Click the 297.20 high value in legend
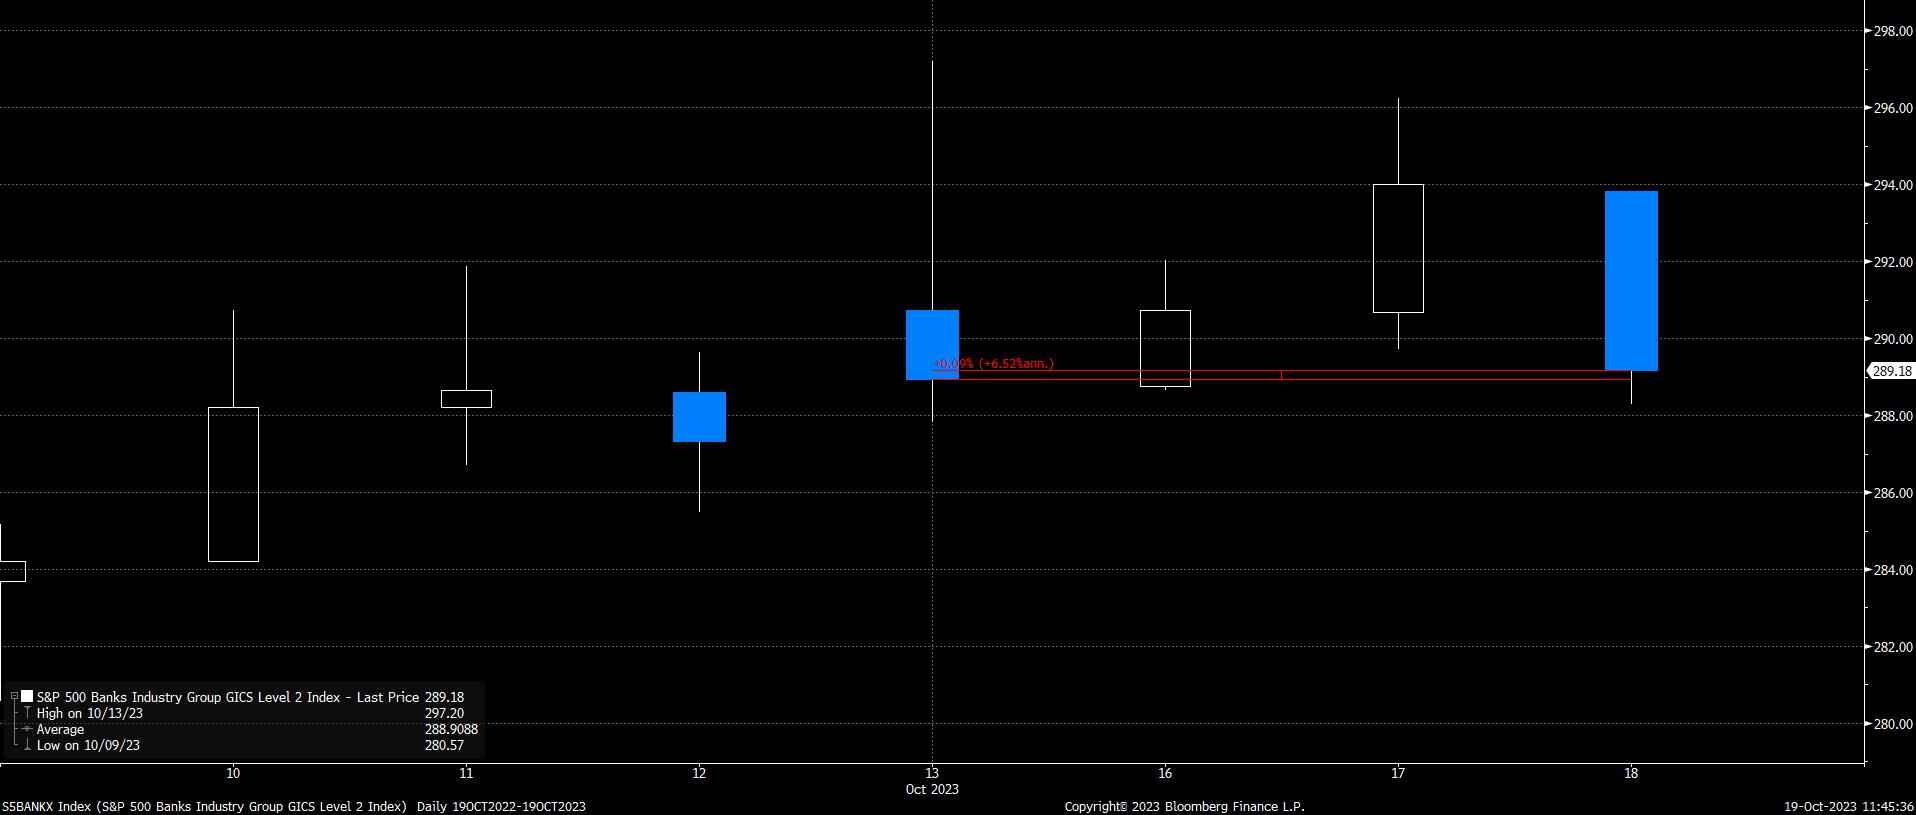The image size is (1916, 815). [444, 713]
